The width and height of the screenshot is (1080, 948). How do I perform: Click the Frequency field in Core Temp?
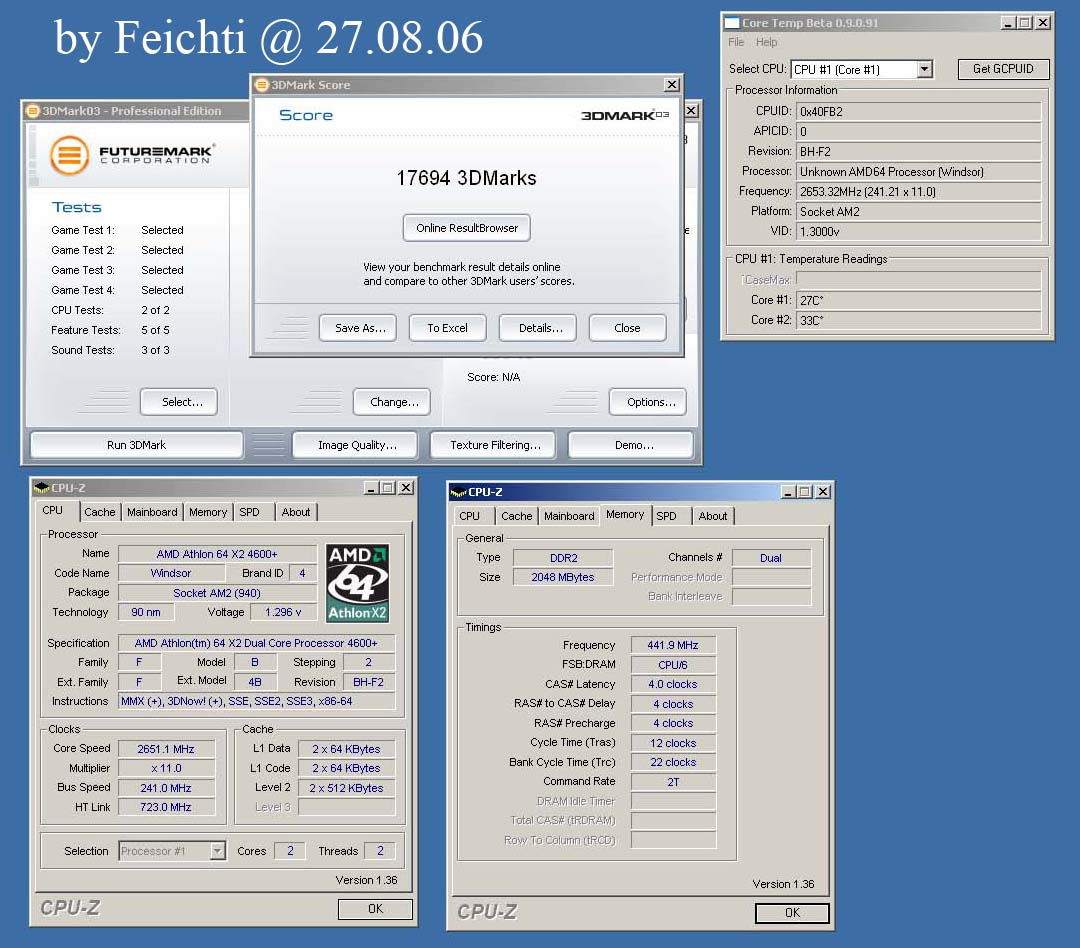click(919, 192)
